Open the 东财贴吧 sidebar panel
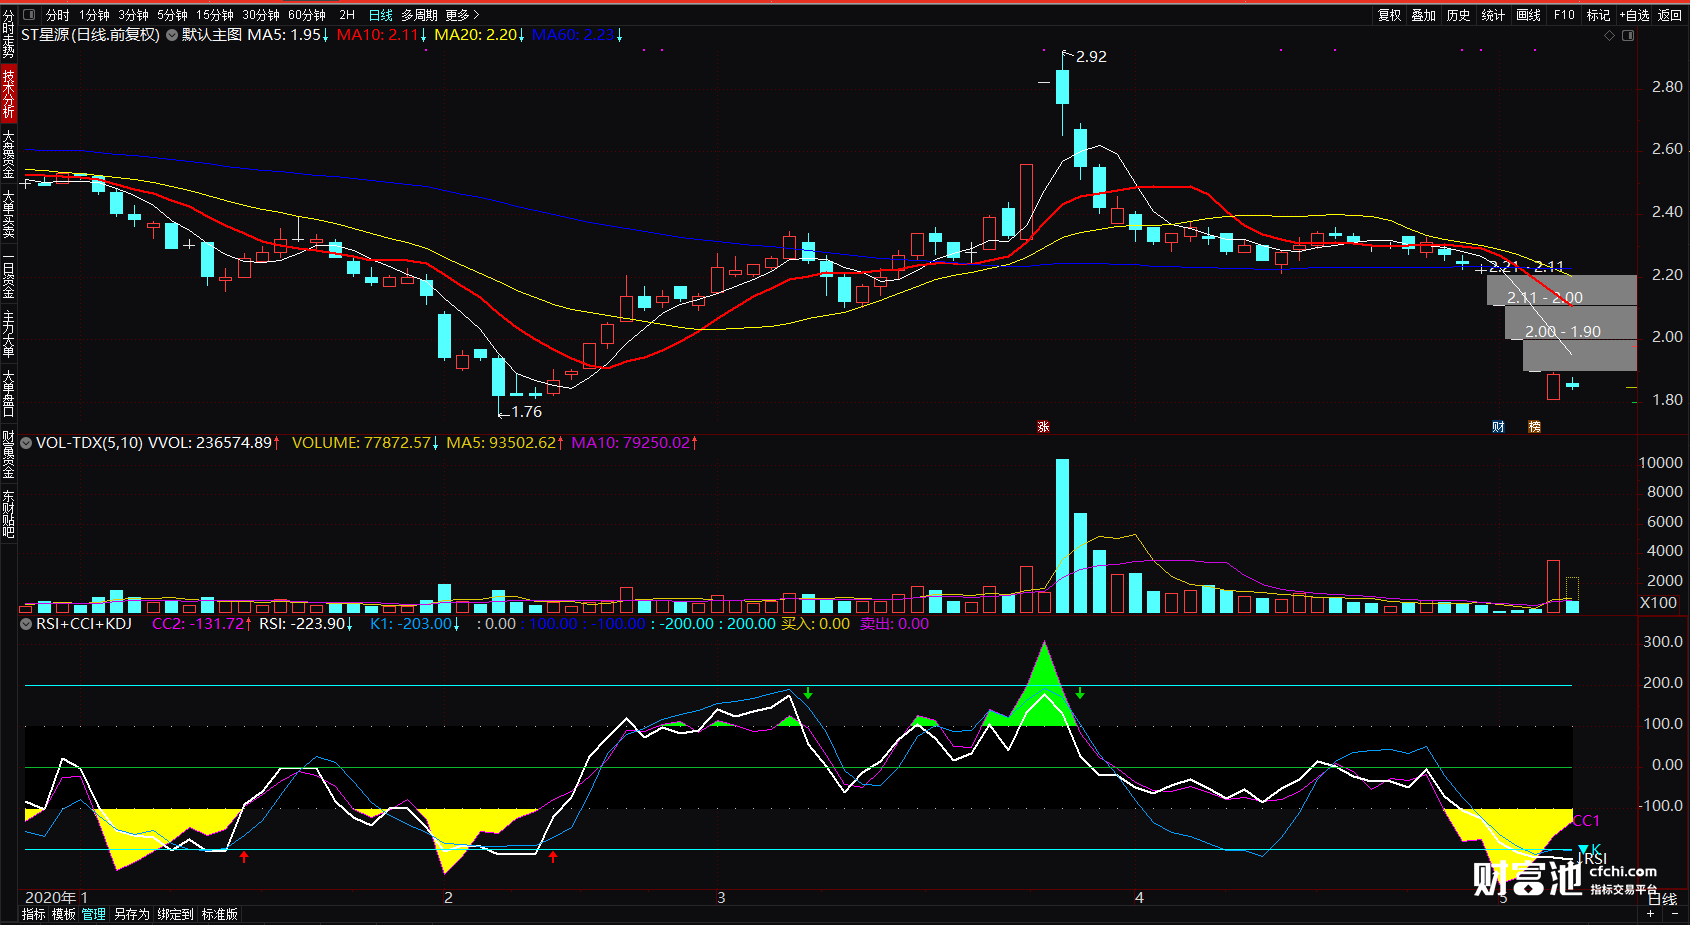Viewport: 1690px width, 925px height. [x=8, y=515]
